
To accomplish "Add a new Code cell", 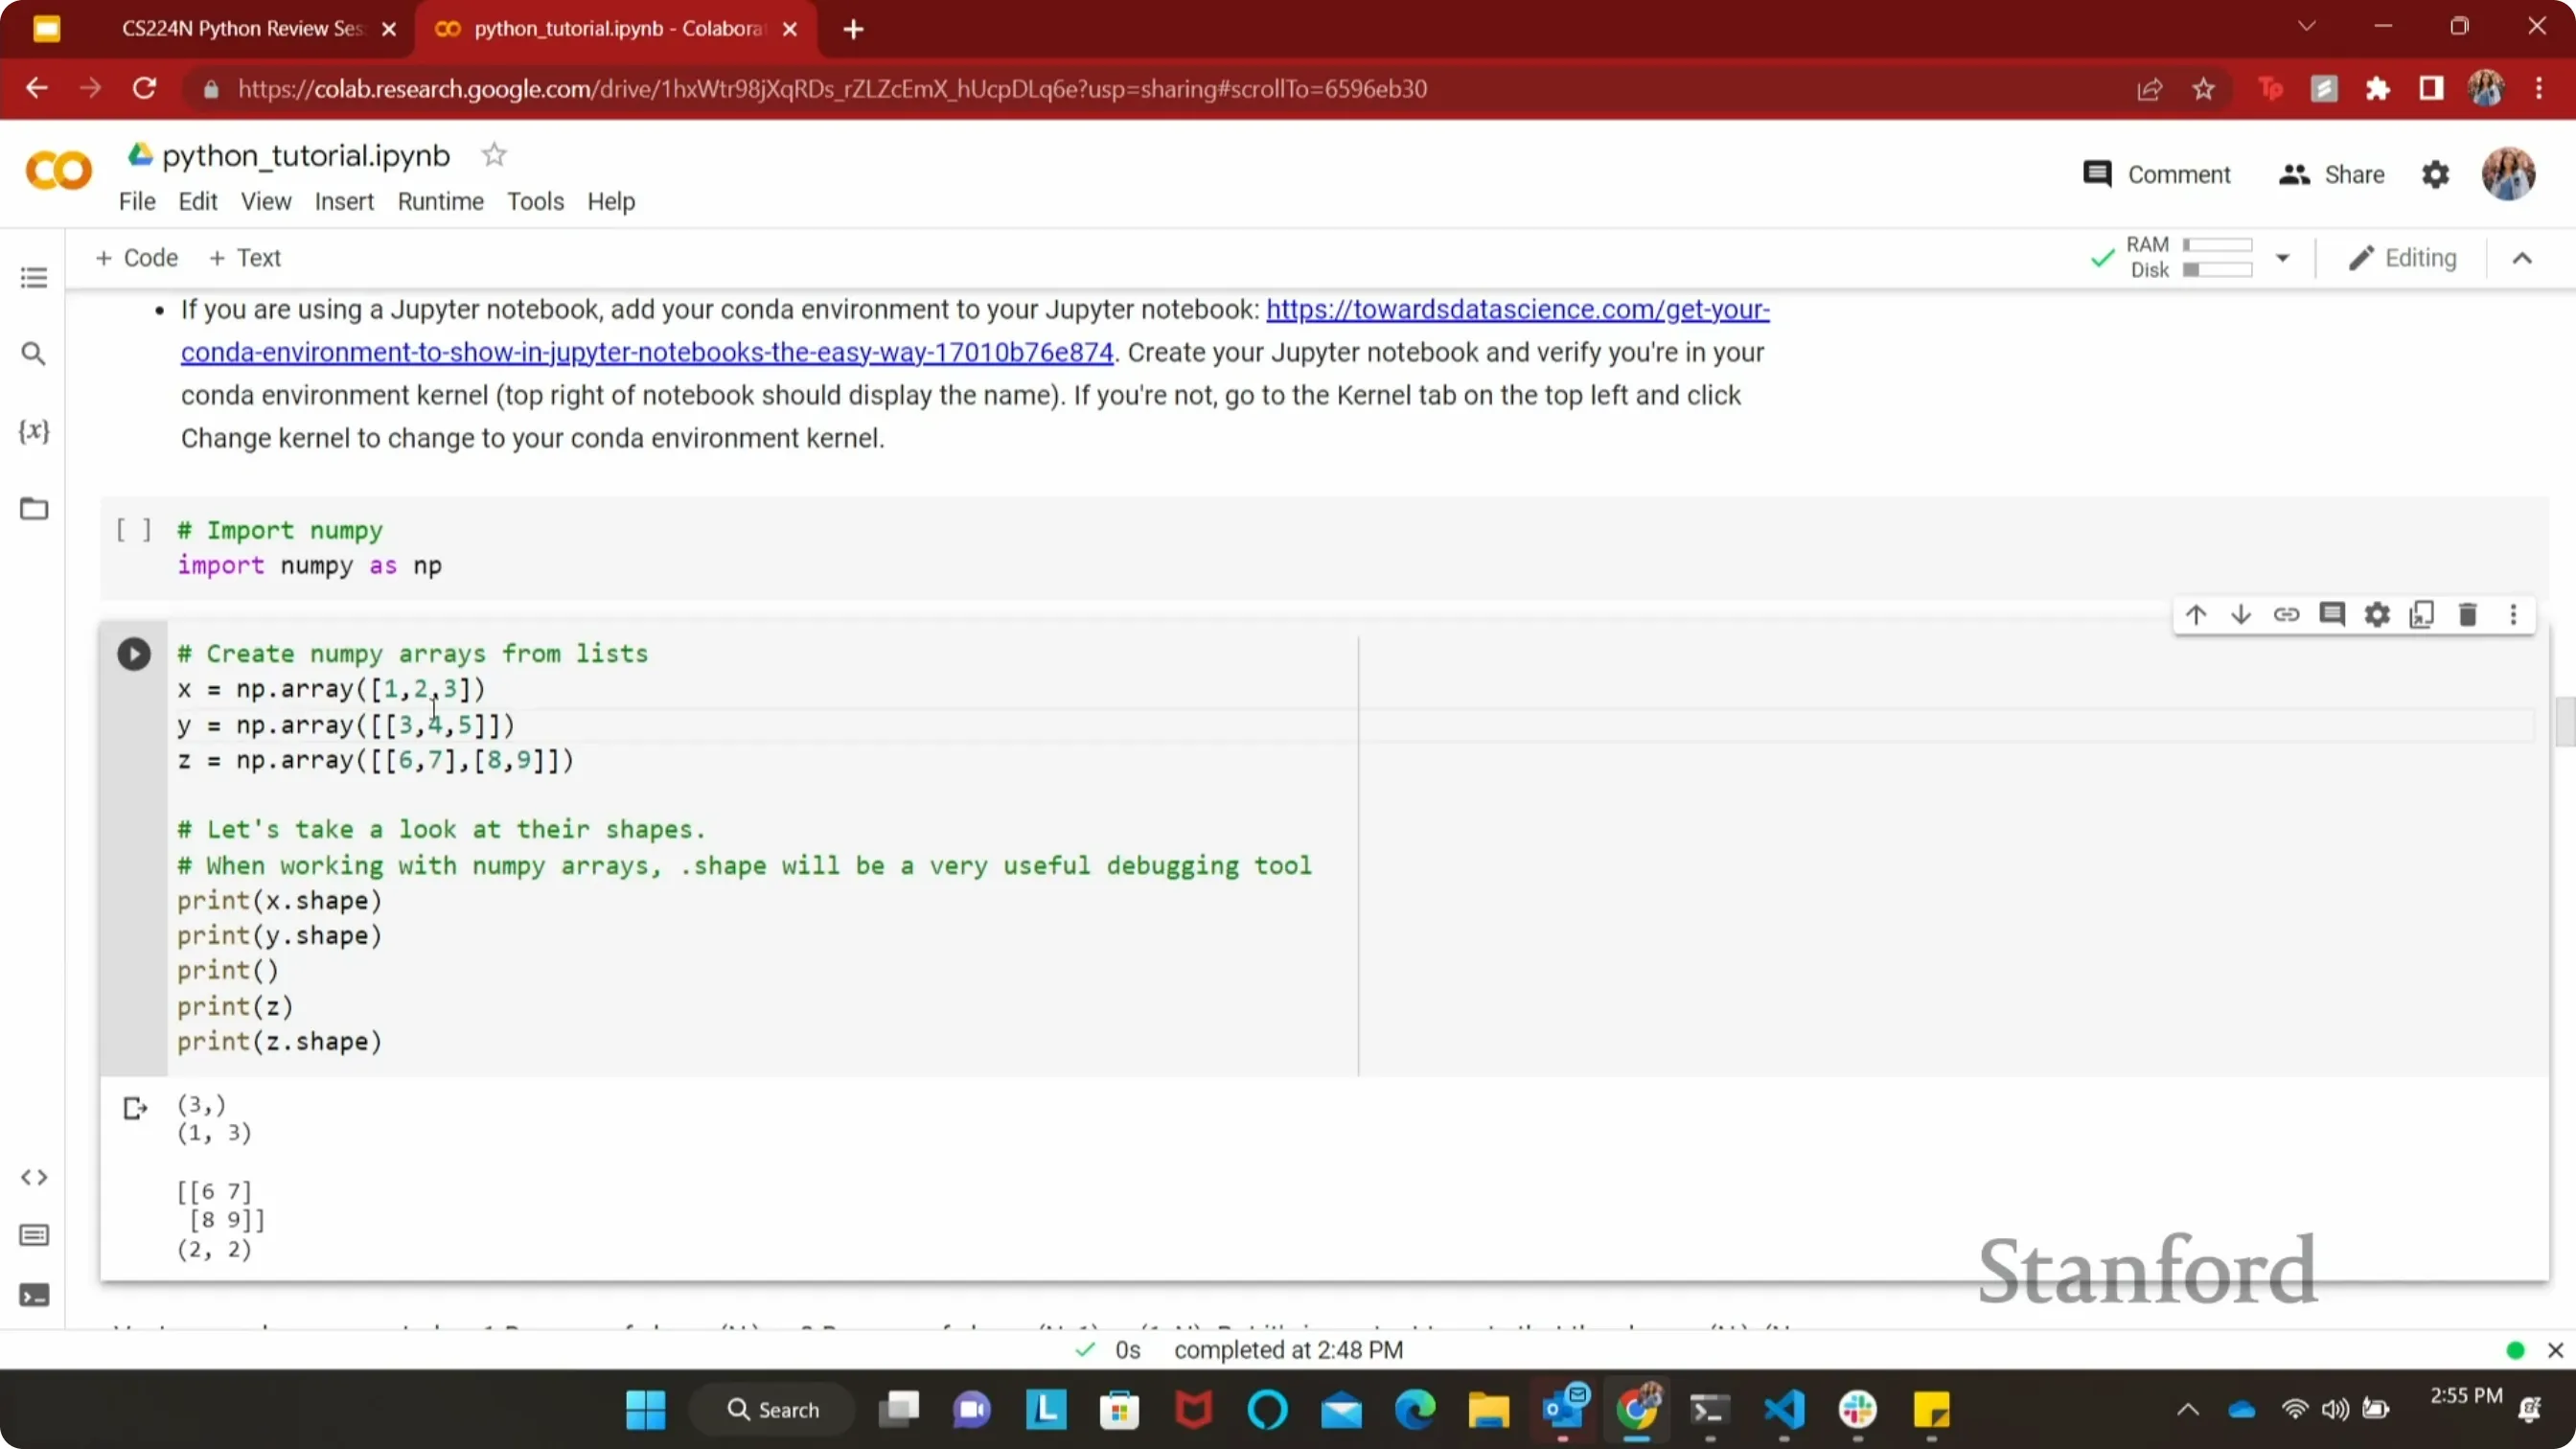I will 137,258.
